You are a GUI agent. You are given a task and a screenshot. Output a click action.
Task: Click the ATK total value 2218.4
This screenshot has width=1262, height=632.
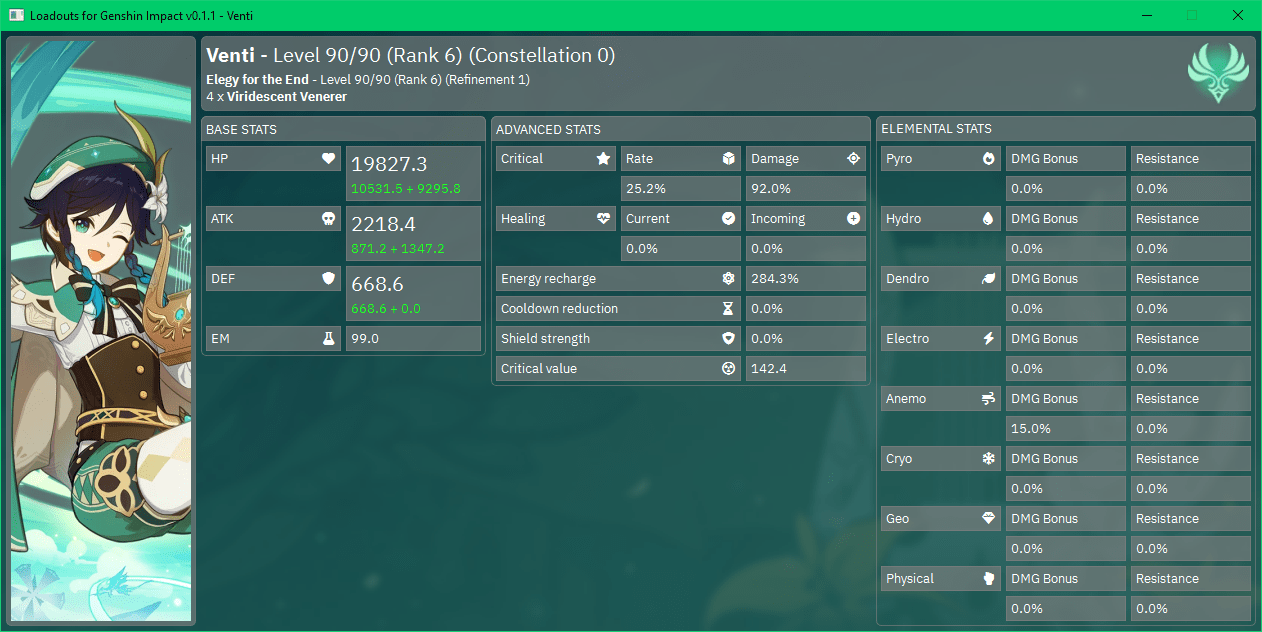click(383, 225)
